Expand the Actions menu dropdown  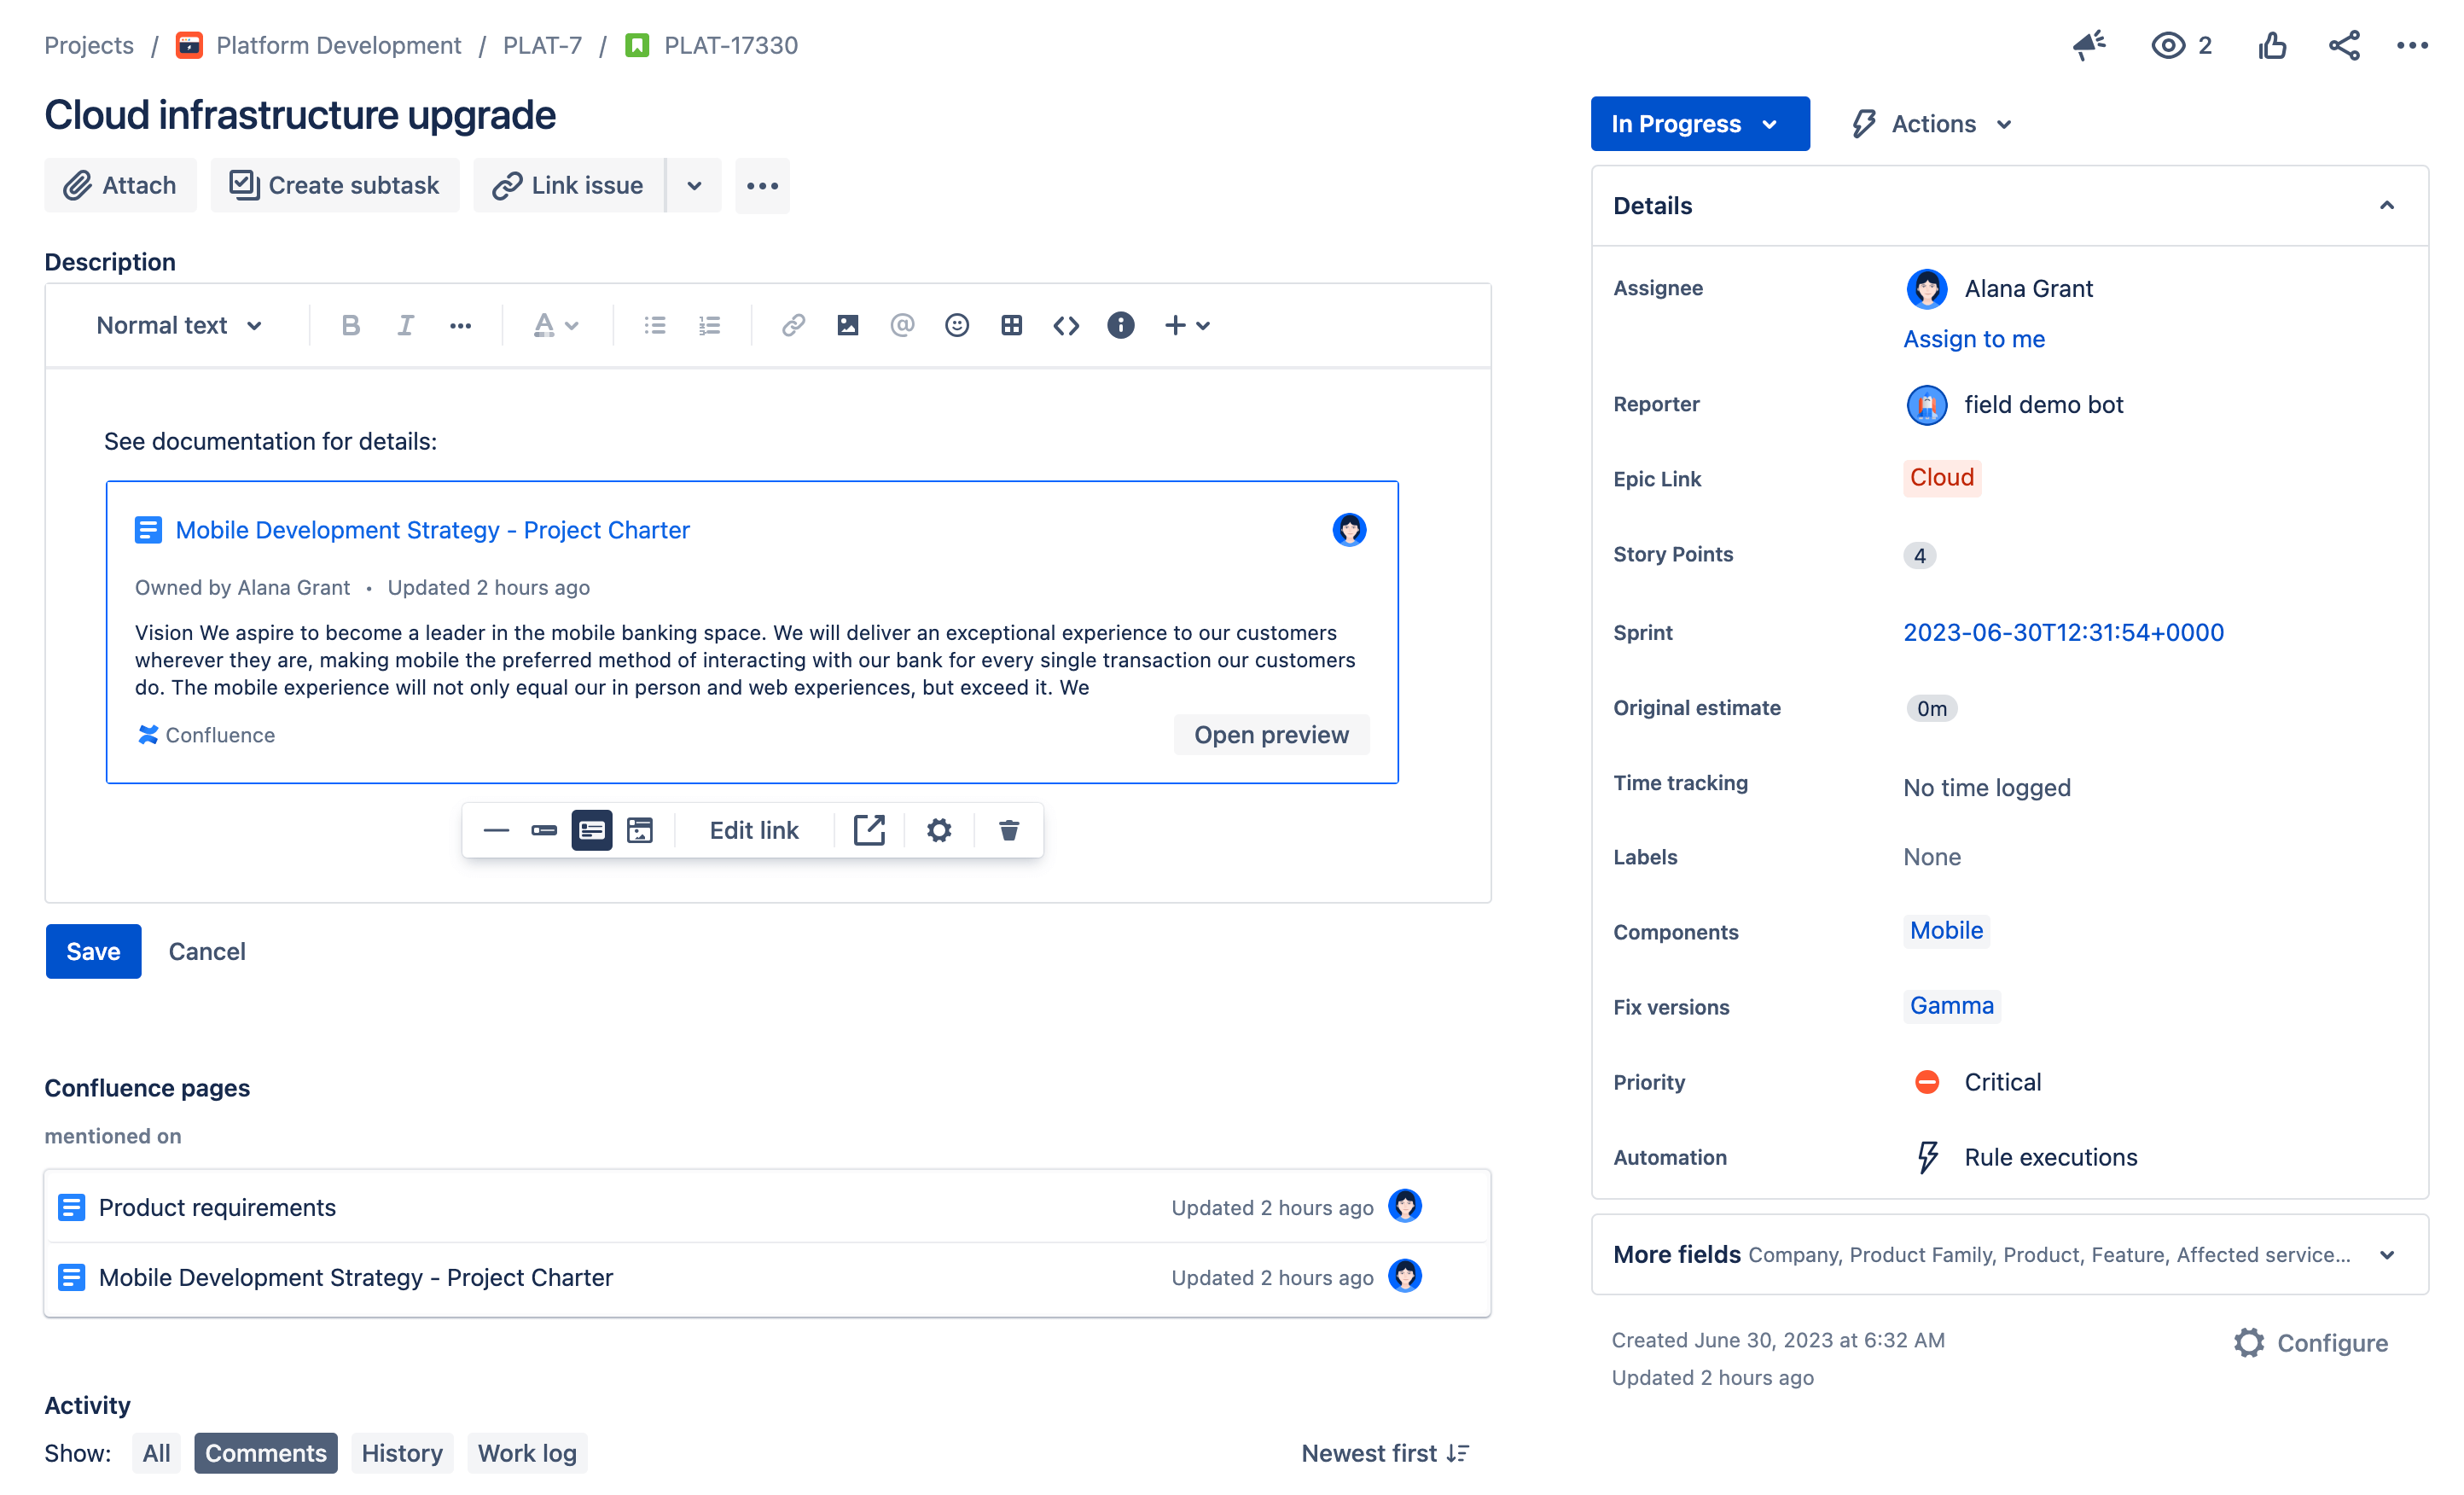pyautogui.click(x=1932, y=123)
